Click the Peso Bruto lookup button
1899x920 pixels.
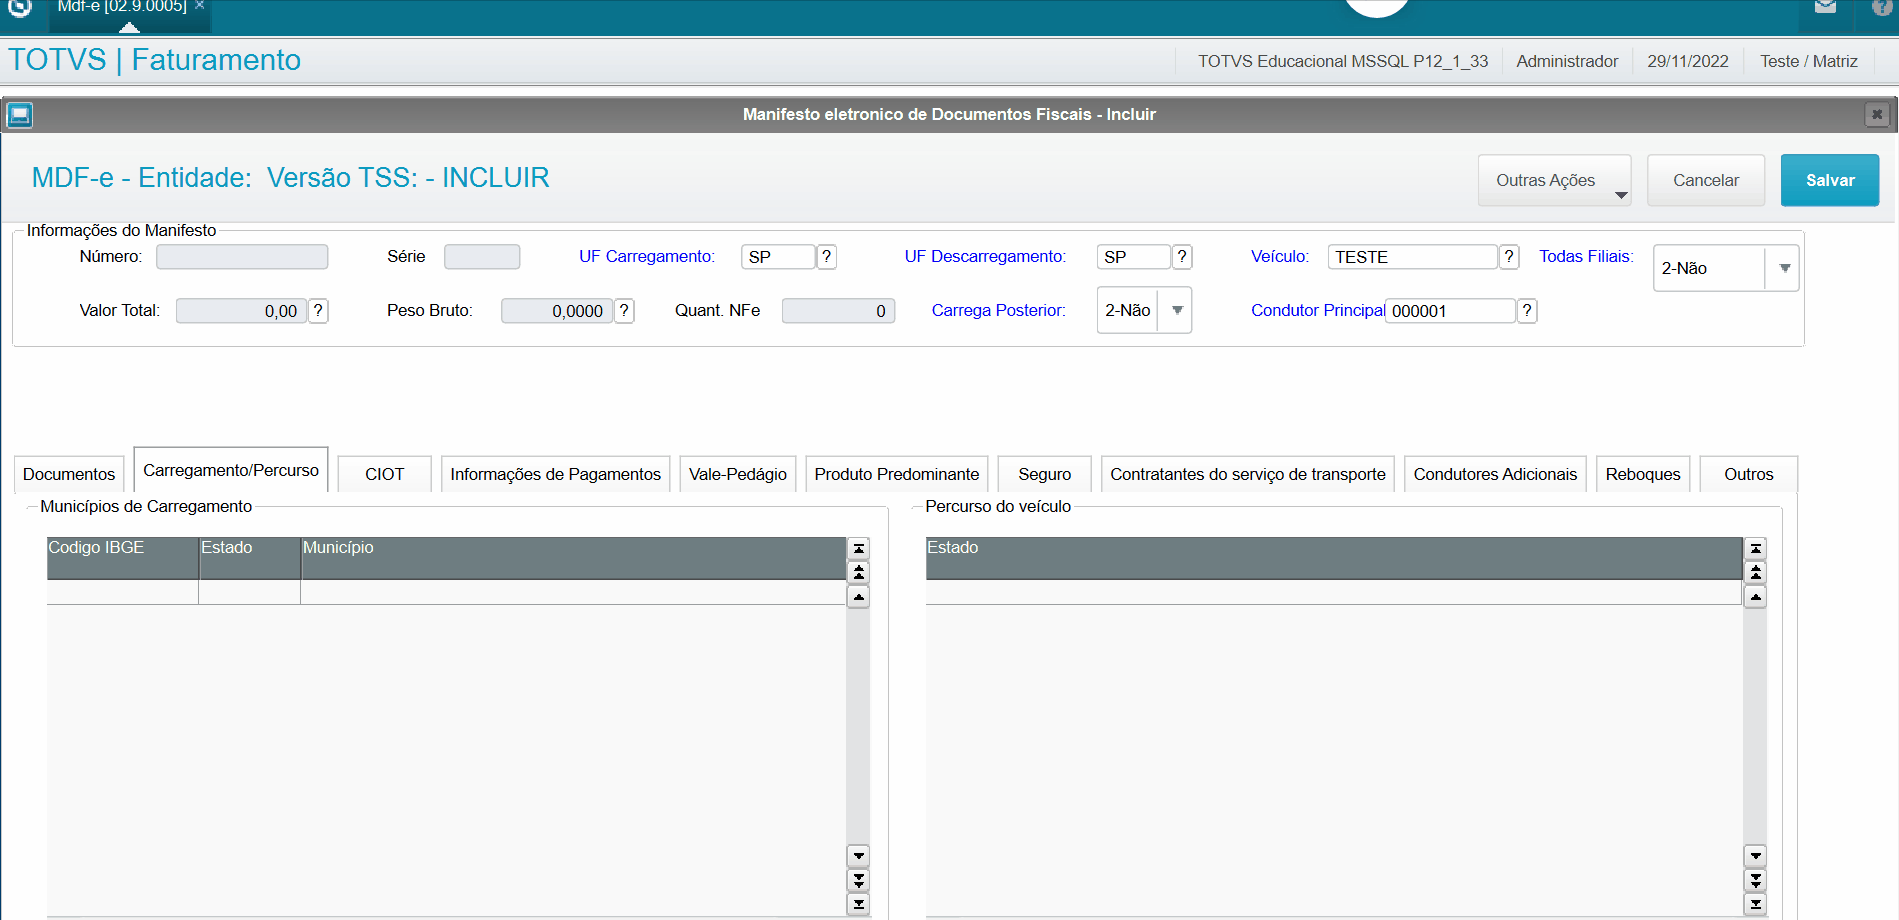624,311
